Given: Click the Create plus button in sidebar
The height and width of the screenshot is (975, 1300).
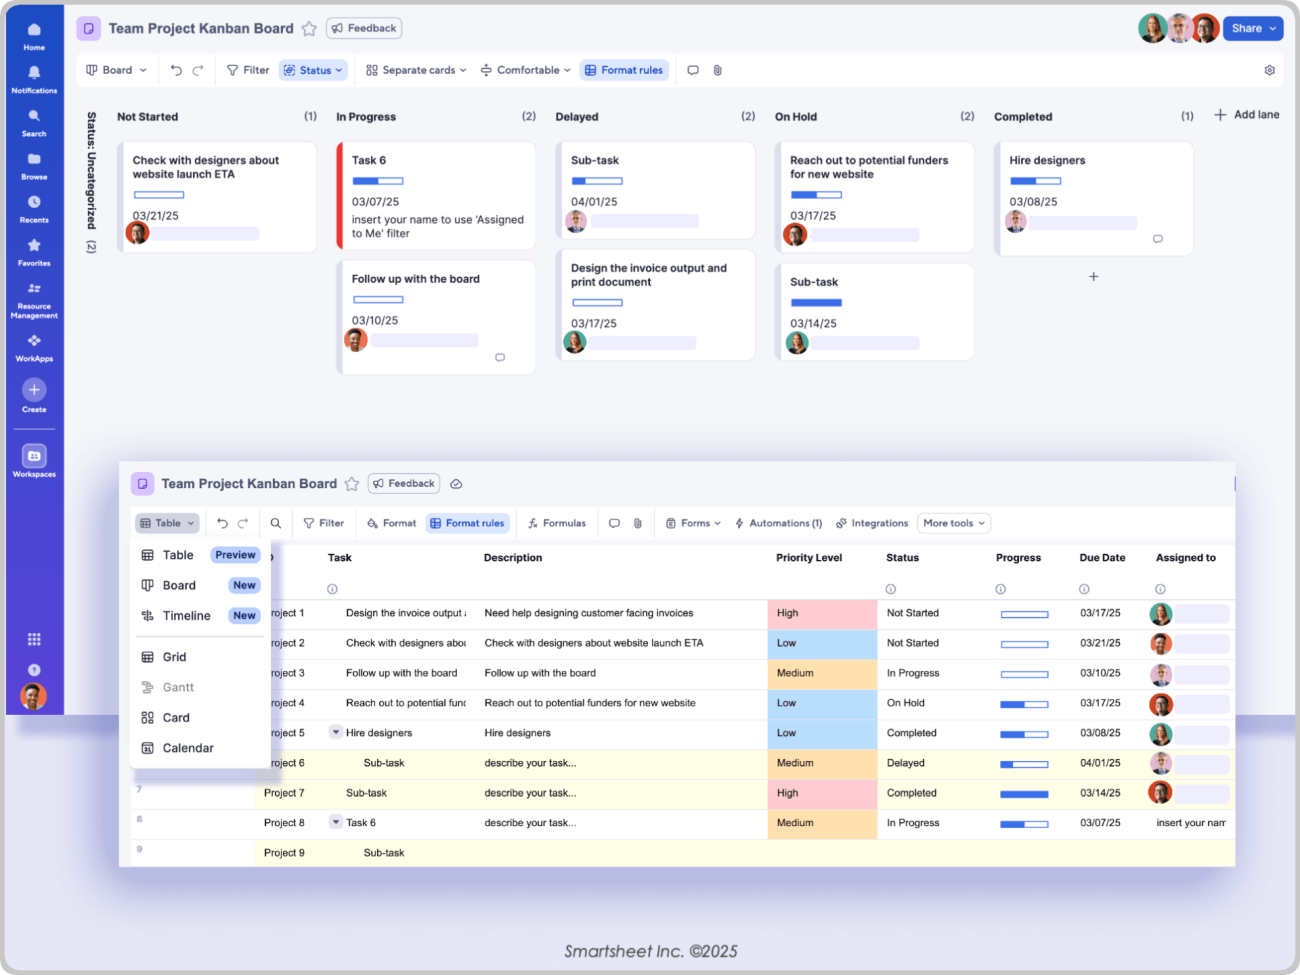Looking at the screenshot, I should coord(34,390).
